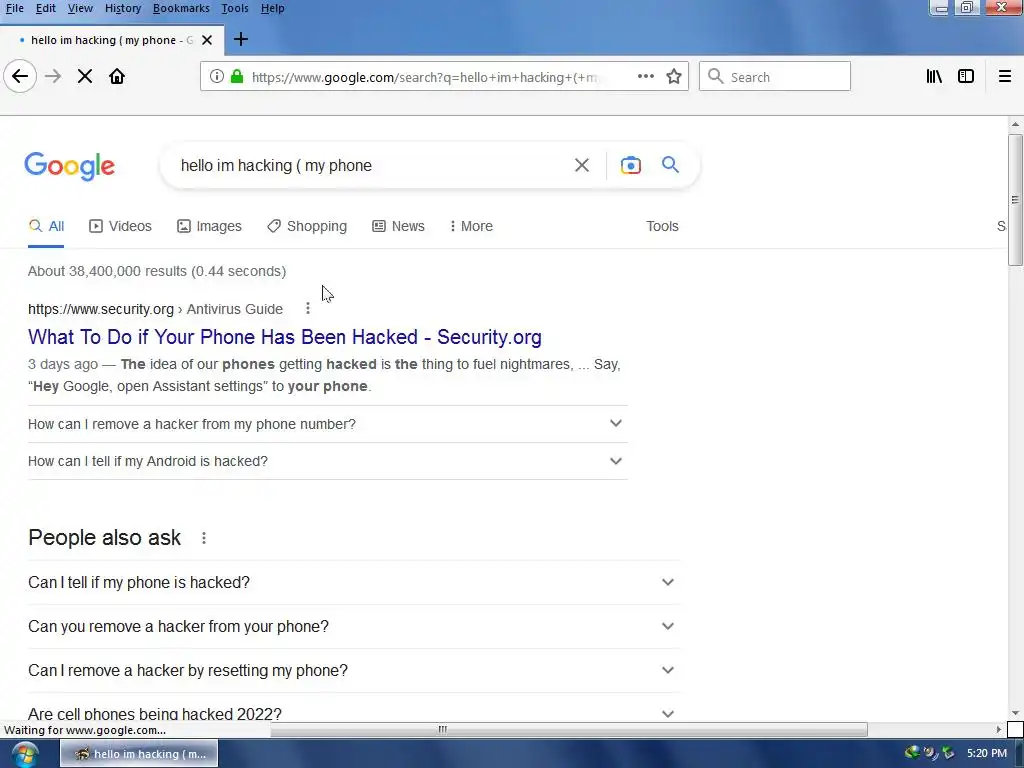The height and width of the screenshot is (768, 1024).
Task: Click the horizontal scrollbar right arrow
Action: tap(999, 729)
